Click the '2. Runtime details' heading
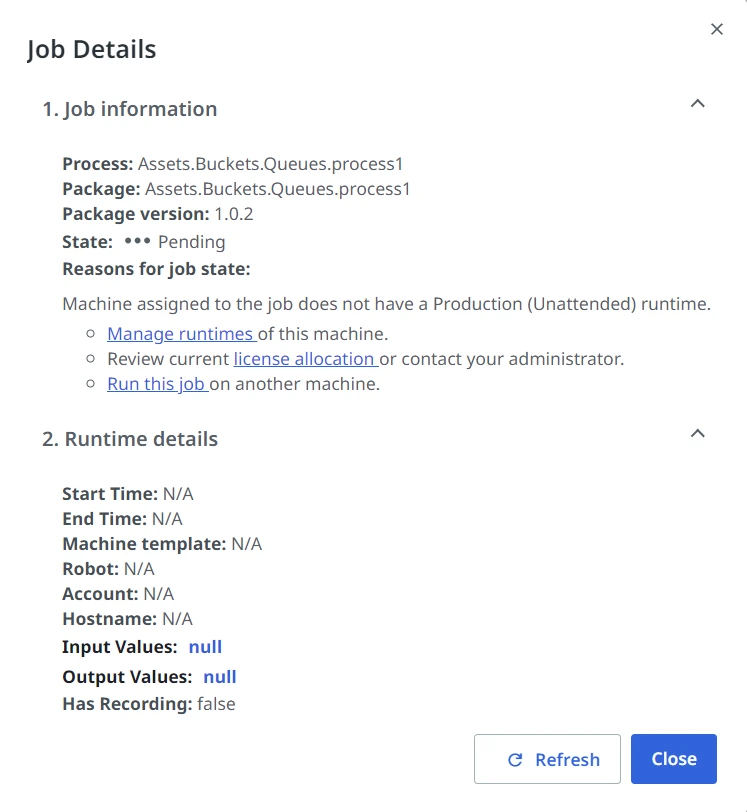This screenshot has height=812, width=747. tap(130, 439)
